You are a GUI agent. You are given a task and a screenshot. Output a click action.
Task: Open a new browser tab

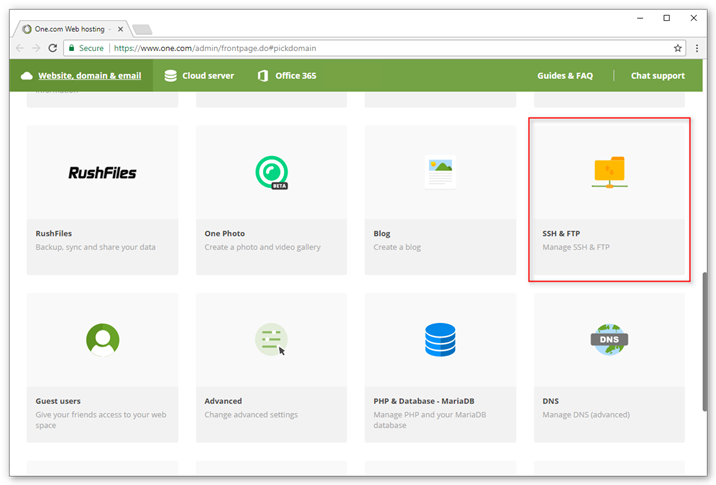point(142,30)
